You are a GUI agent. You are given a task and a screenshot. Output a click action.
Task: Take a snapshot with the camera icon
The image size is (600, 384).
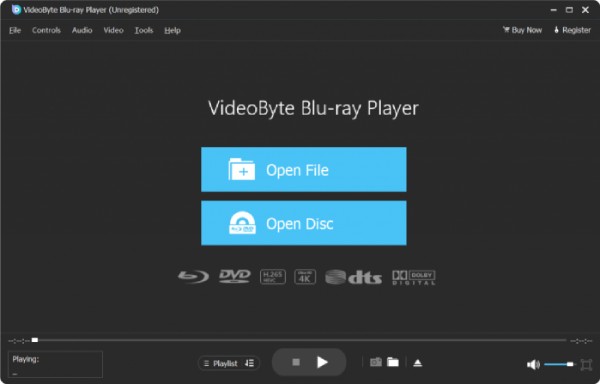pos(376,362)
